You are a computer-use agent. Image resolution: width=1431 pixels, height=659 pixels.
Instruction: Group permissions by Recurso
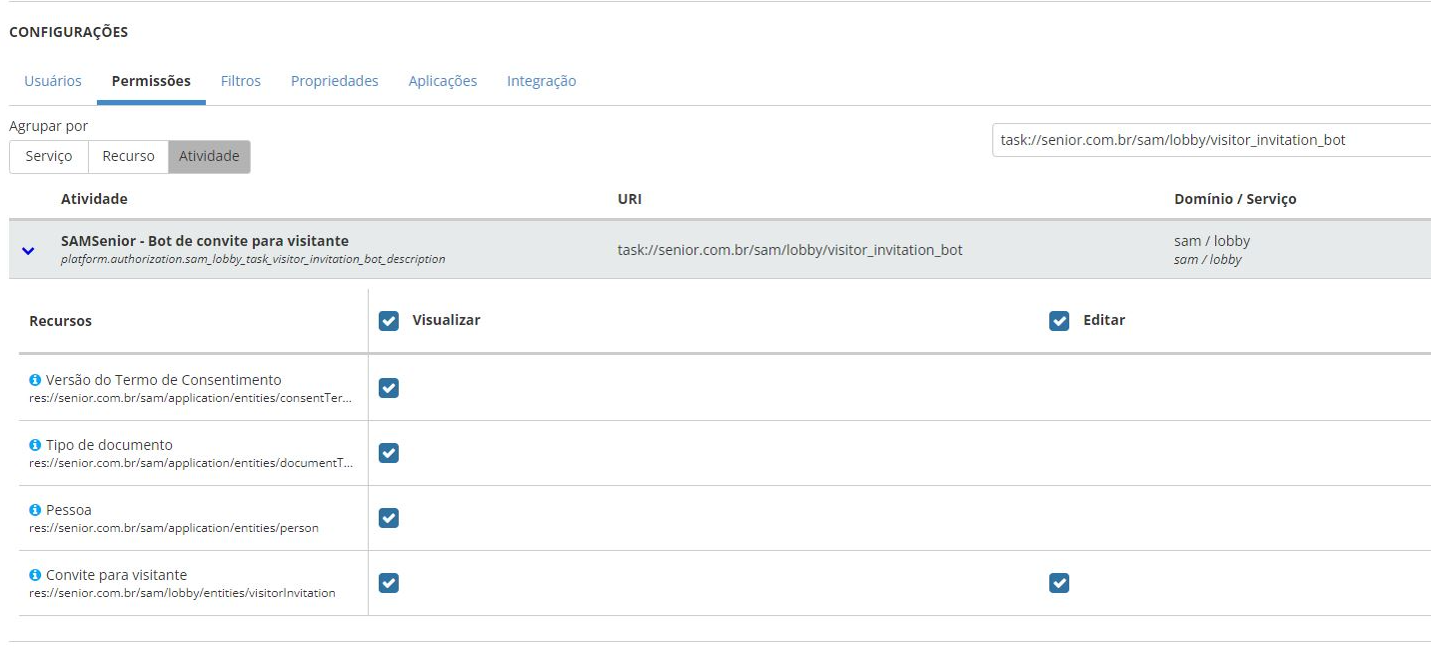(128, 156)
